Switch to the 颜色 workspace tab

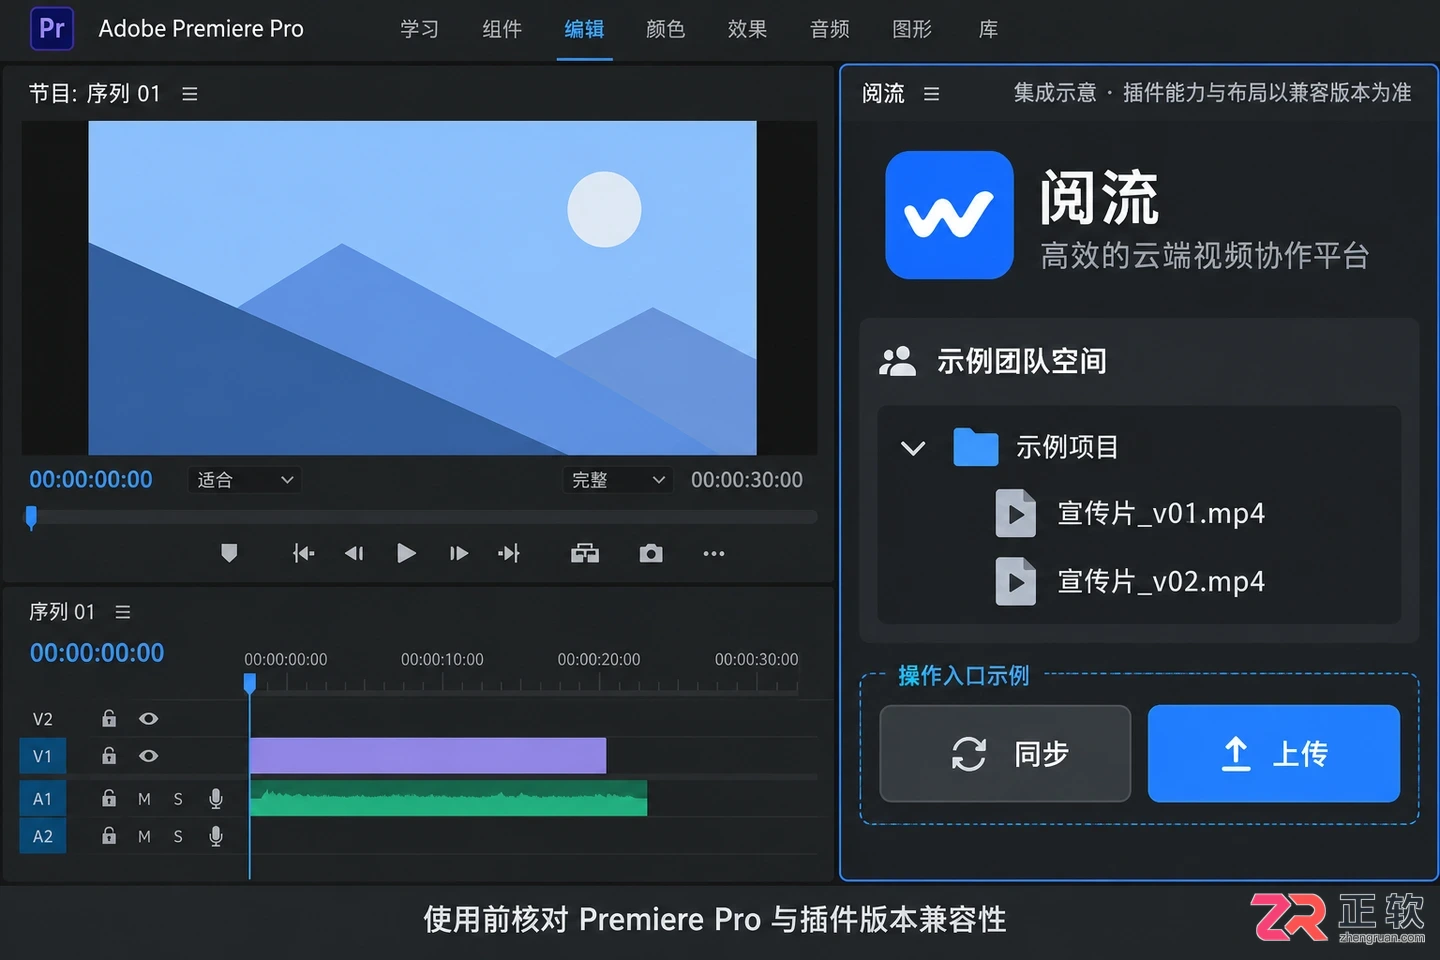coord(666,29)
